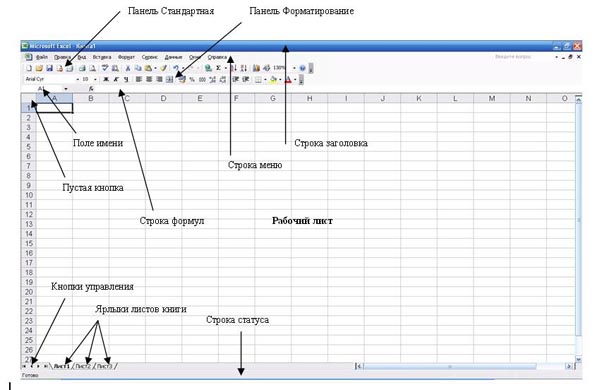The image size is (600, 390).
Task: Sort descending with the Z-A icon
Action: click(x=244, y=68)
